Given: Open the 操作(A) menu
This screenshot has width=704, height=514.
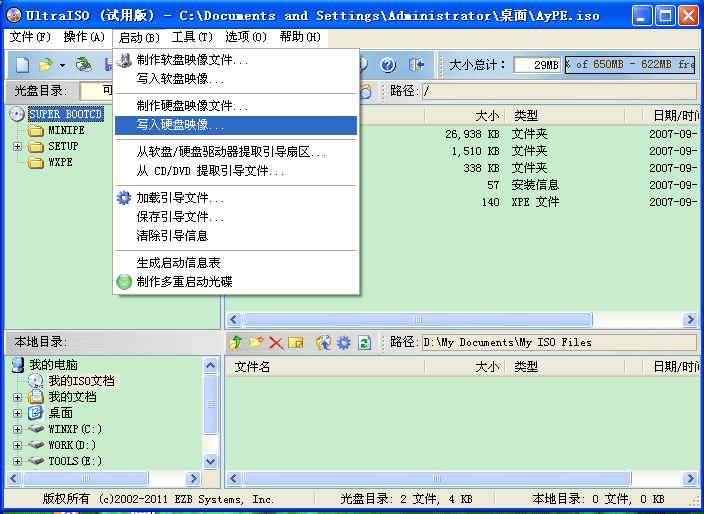Looking at the screenshot, I should tap(84, 37).
